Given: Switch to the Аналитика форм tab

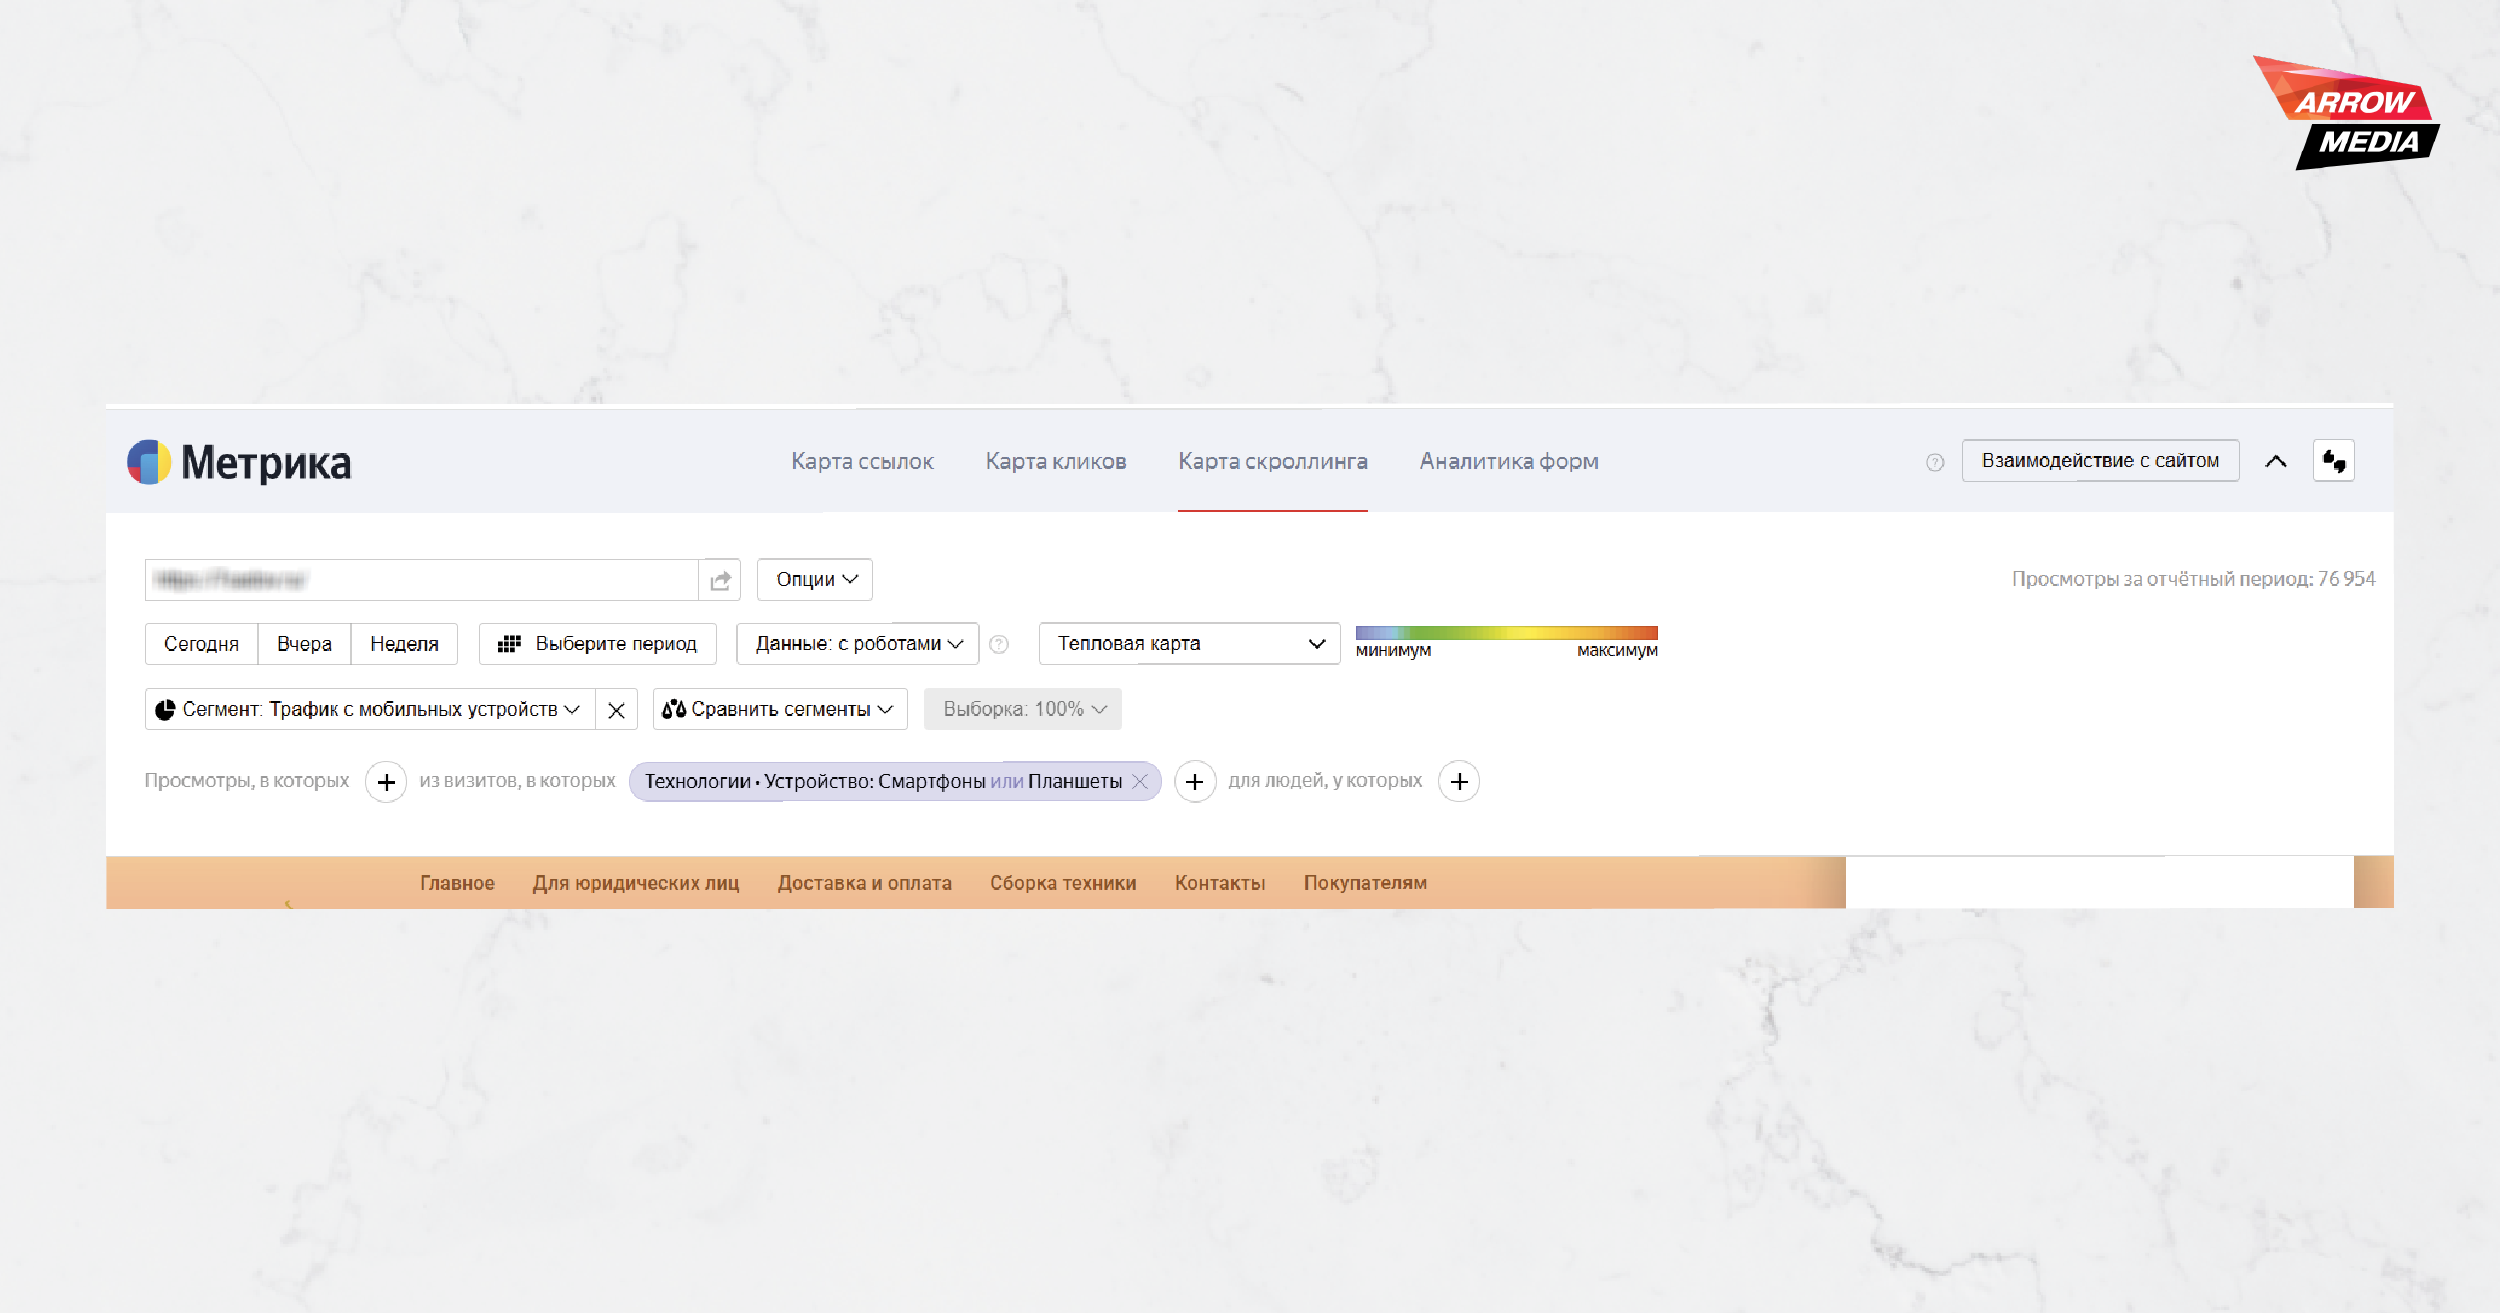Looking at the screenshot, I should click(1509, 461).
